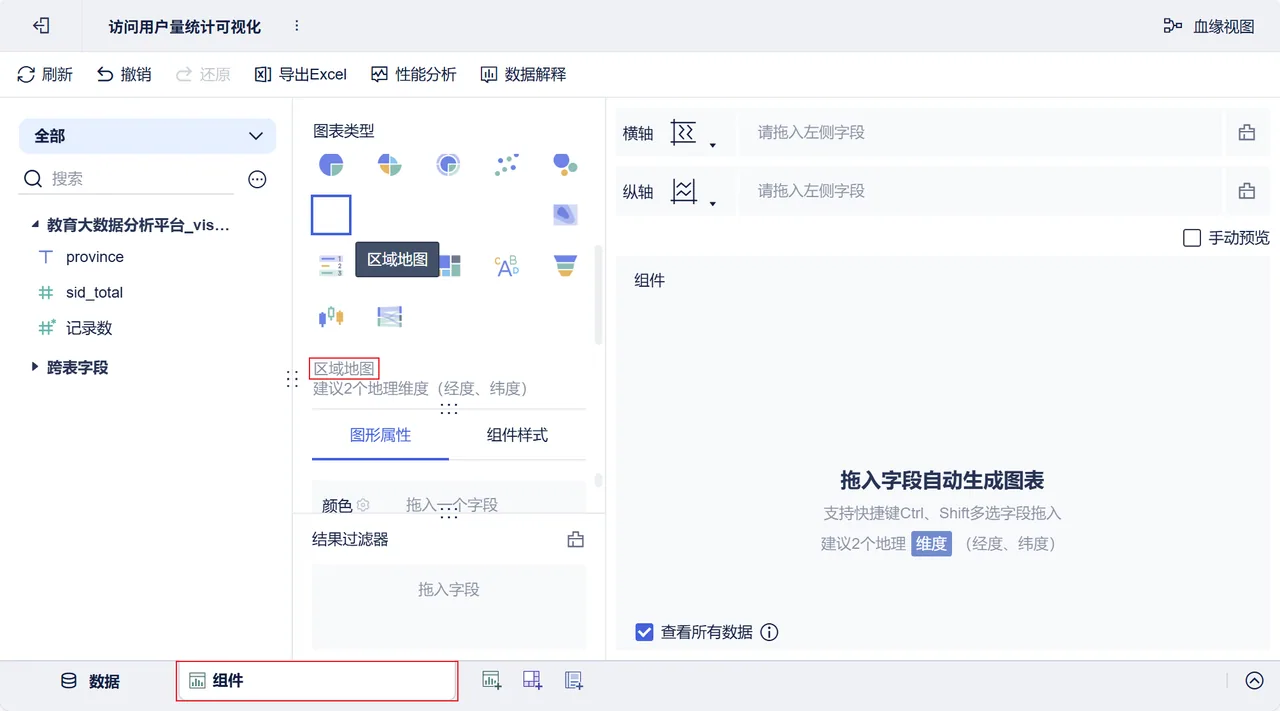This screenshot has height=711, width=1280.
Task: Choose the bubble chart type
Action: (565, 164)
